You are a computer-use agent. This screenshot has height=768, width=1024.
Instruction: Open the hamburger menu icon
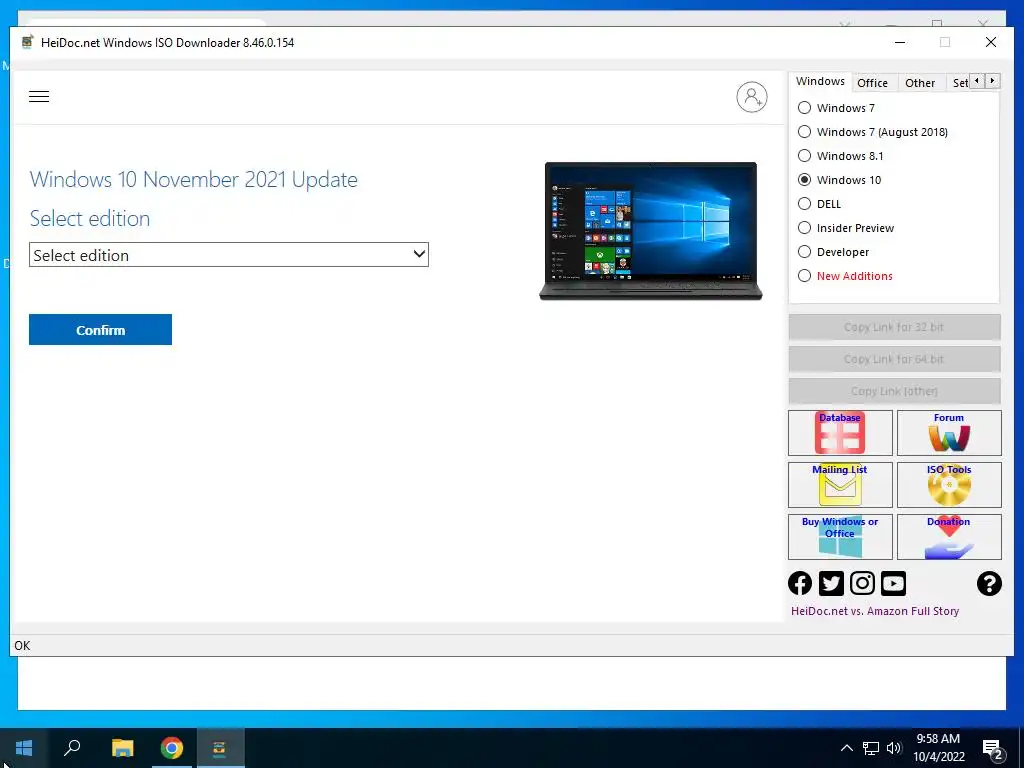(x=39, y=97)
